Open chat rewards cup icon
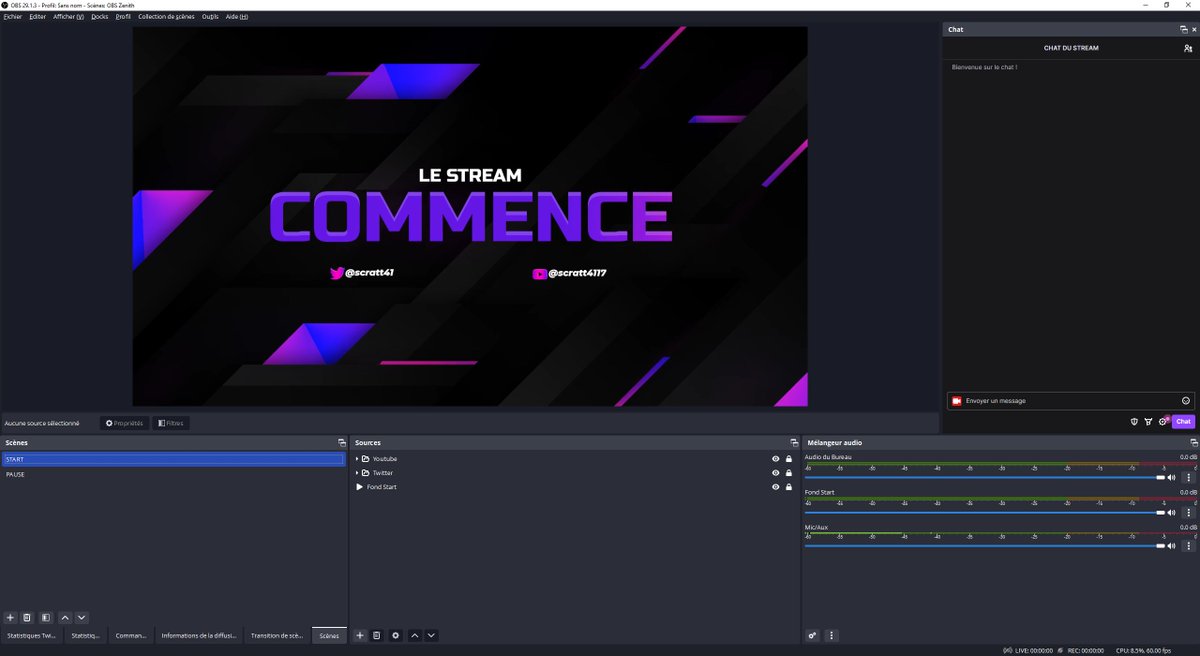The image size is (1200, 656). pos(1148,422)
